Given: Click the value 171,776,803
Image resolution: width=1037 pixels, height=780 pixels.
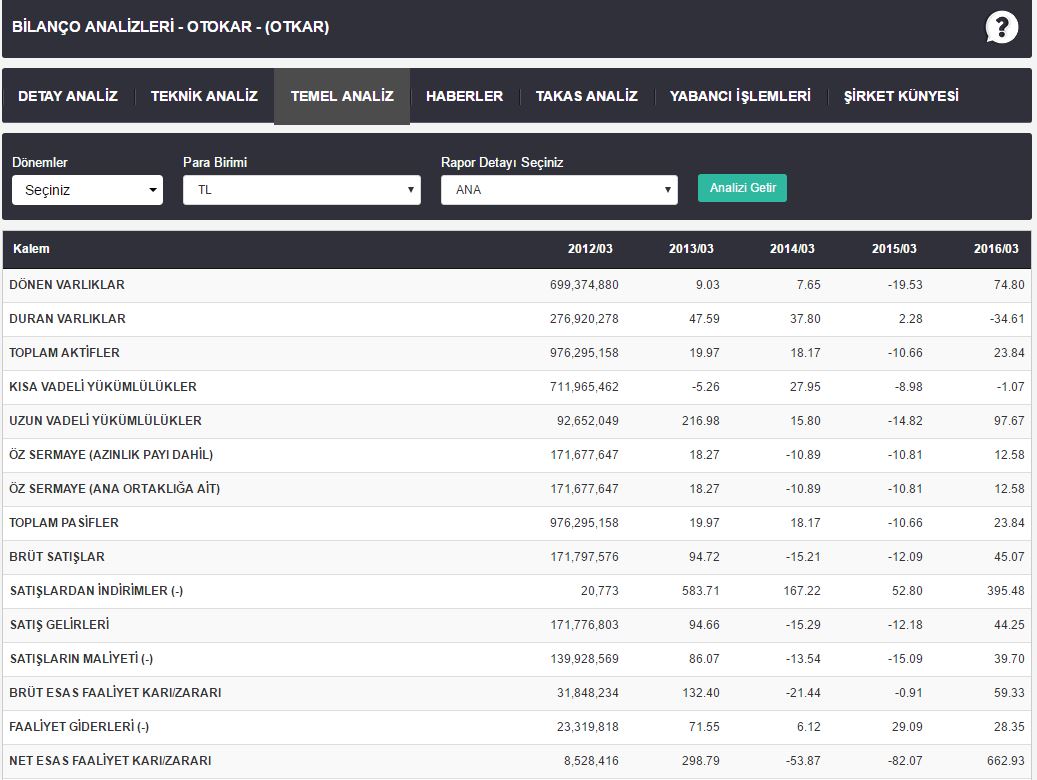Looking at the screenshot, I should (584, 625).
